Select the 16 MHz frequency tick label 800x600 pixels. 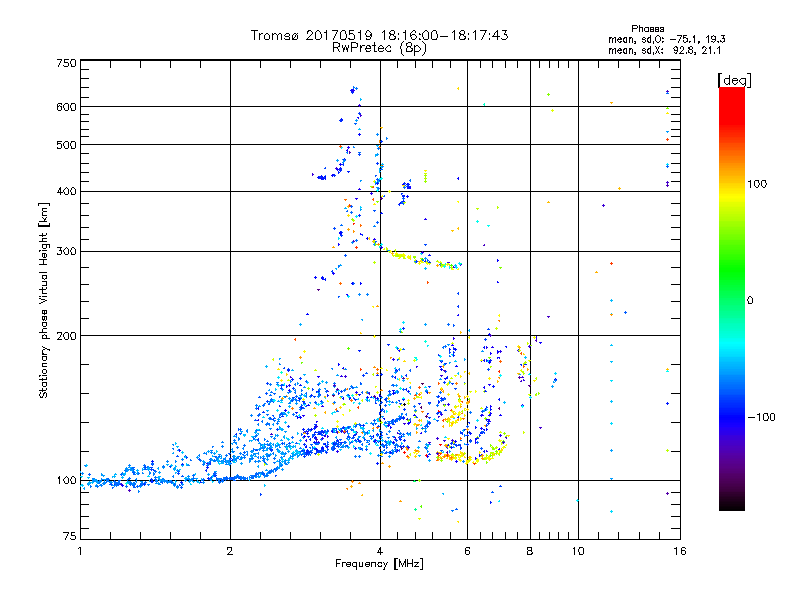[x=680, y=551]
